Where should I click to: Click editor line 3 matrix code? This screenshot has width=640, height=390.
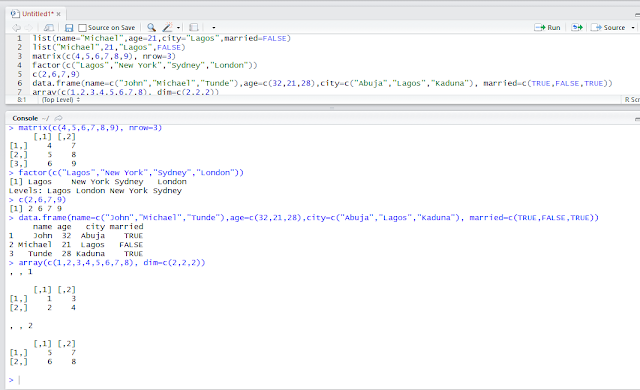click(x=104, y=56)
